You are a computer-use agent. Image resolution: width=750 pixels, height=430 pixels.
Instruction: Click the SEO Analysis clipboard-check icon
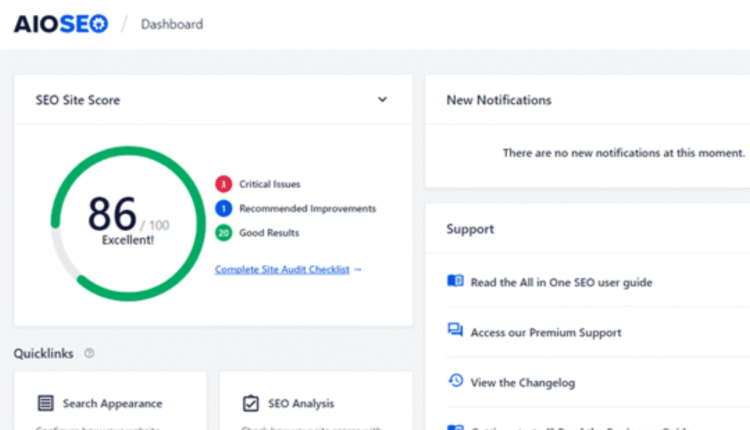point(251,403)
